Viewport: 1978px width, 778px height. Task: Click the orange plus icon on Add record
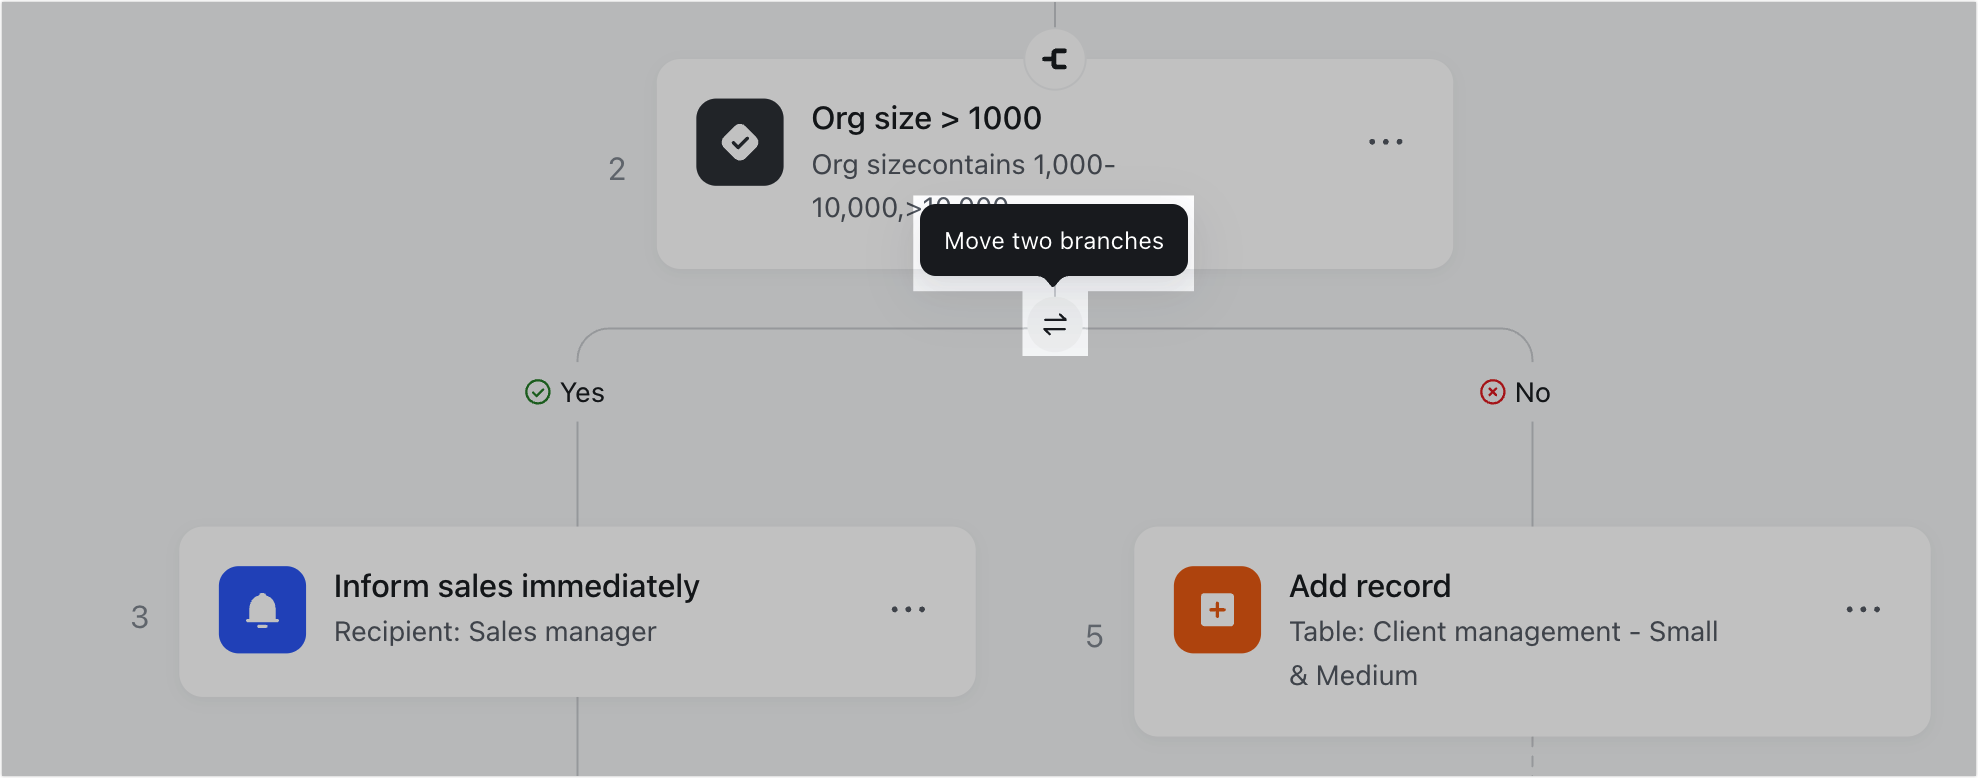point(1217,609)
